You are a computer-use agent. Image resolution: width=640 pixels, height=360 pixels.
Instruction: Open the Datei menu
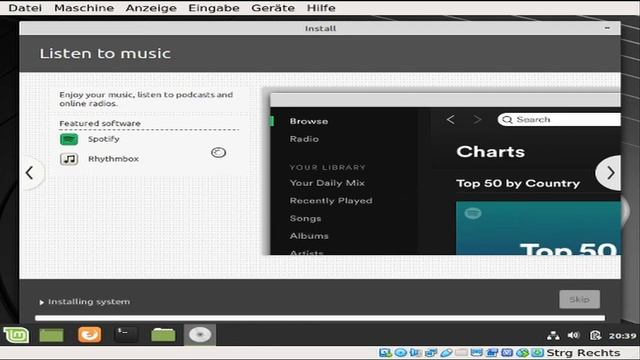pos(25,8)
